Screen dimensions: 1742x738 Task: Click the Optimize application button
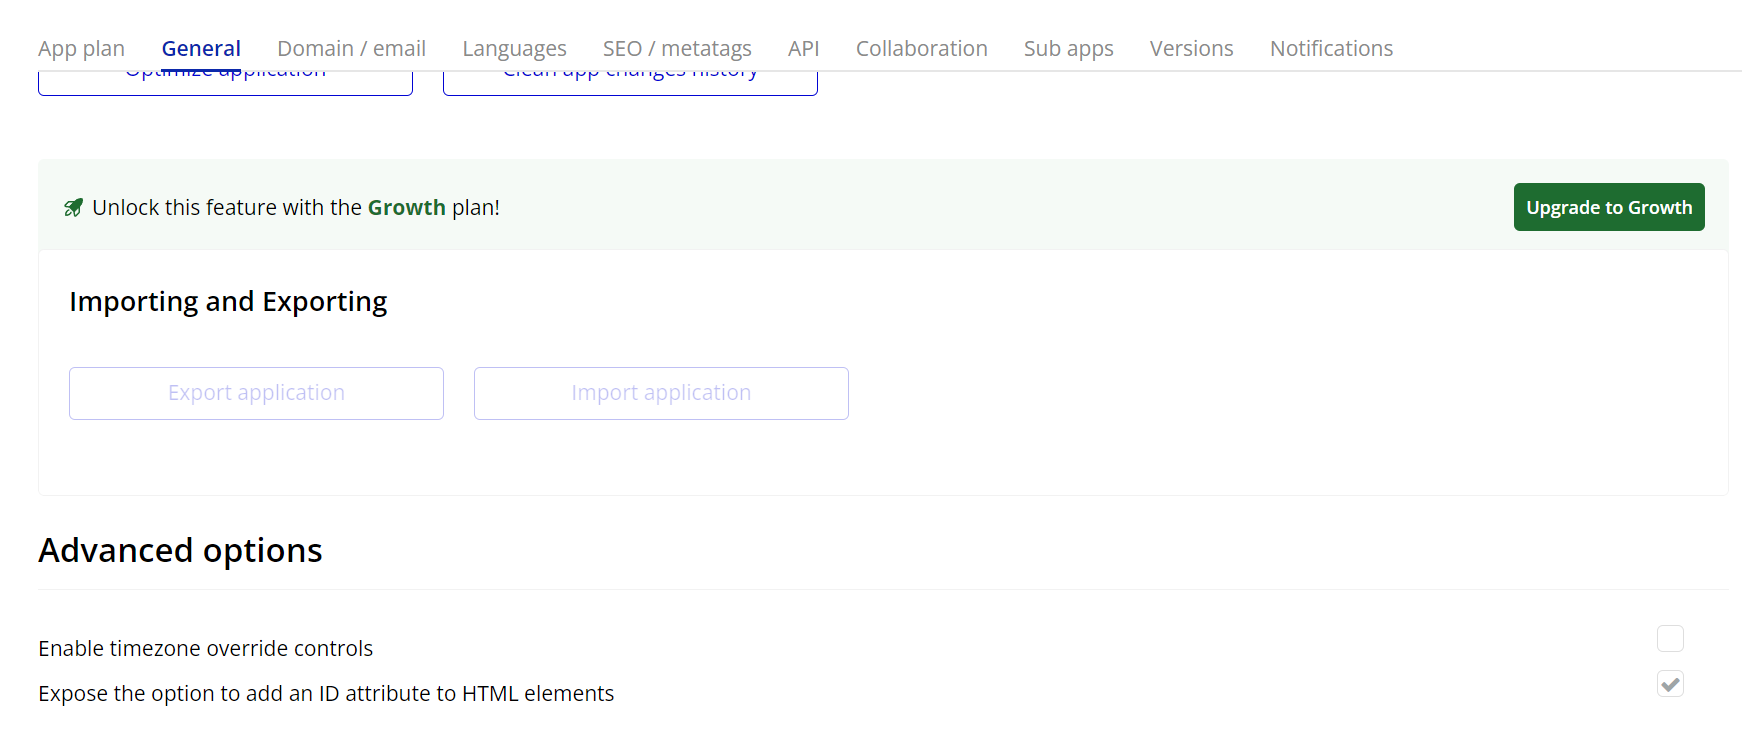[x=225, y=83]
